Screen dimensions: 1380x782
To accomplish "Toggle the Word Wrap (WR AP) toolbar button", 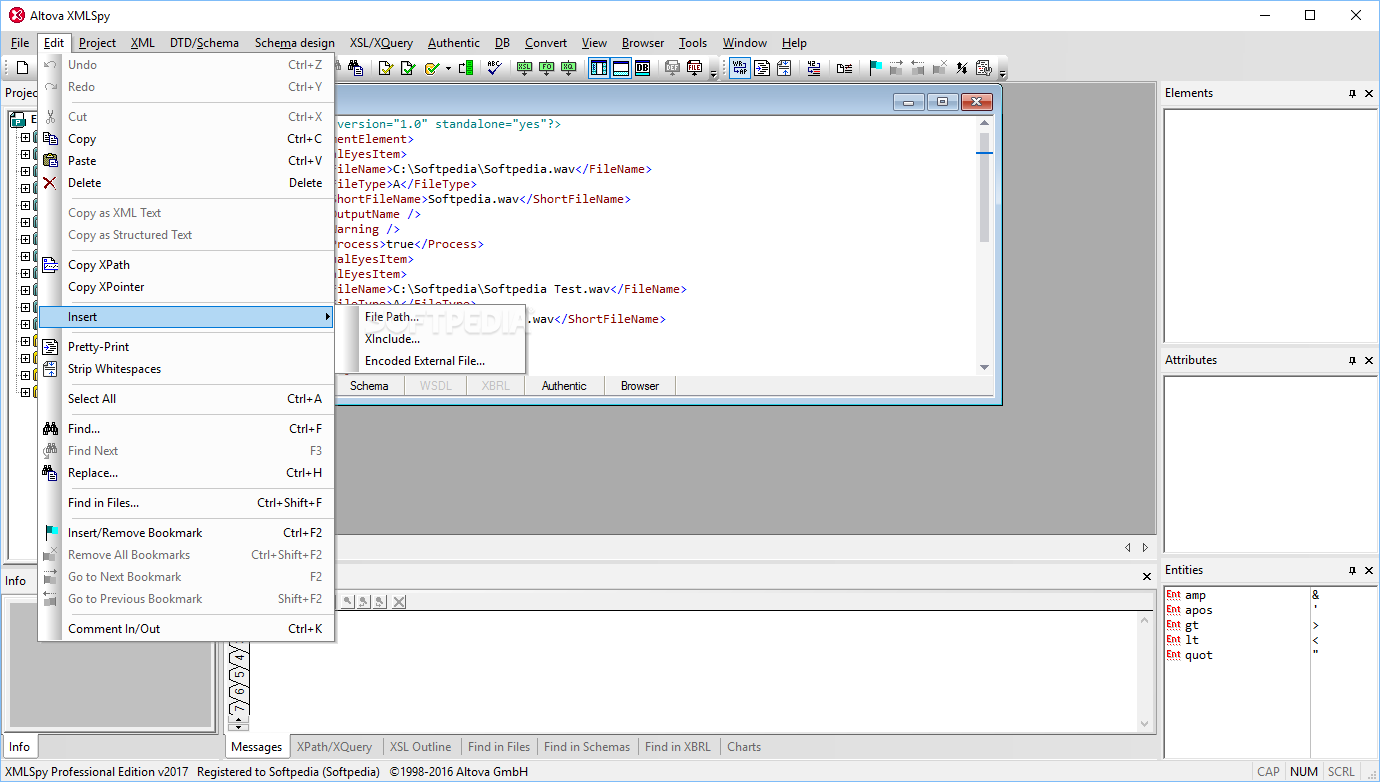I will [x=740, y=68].
